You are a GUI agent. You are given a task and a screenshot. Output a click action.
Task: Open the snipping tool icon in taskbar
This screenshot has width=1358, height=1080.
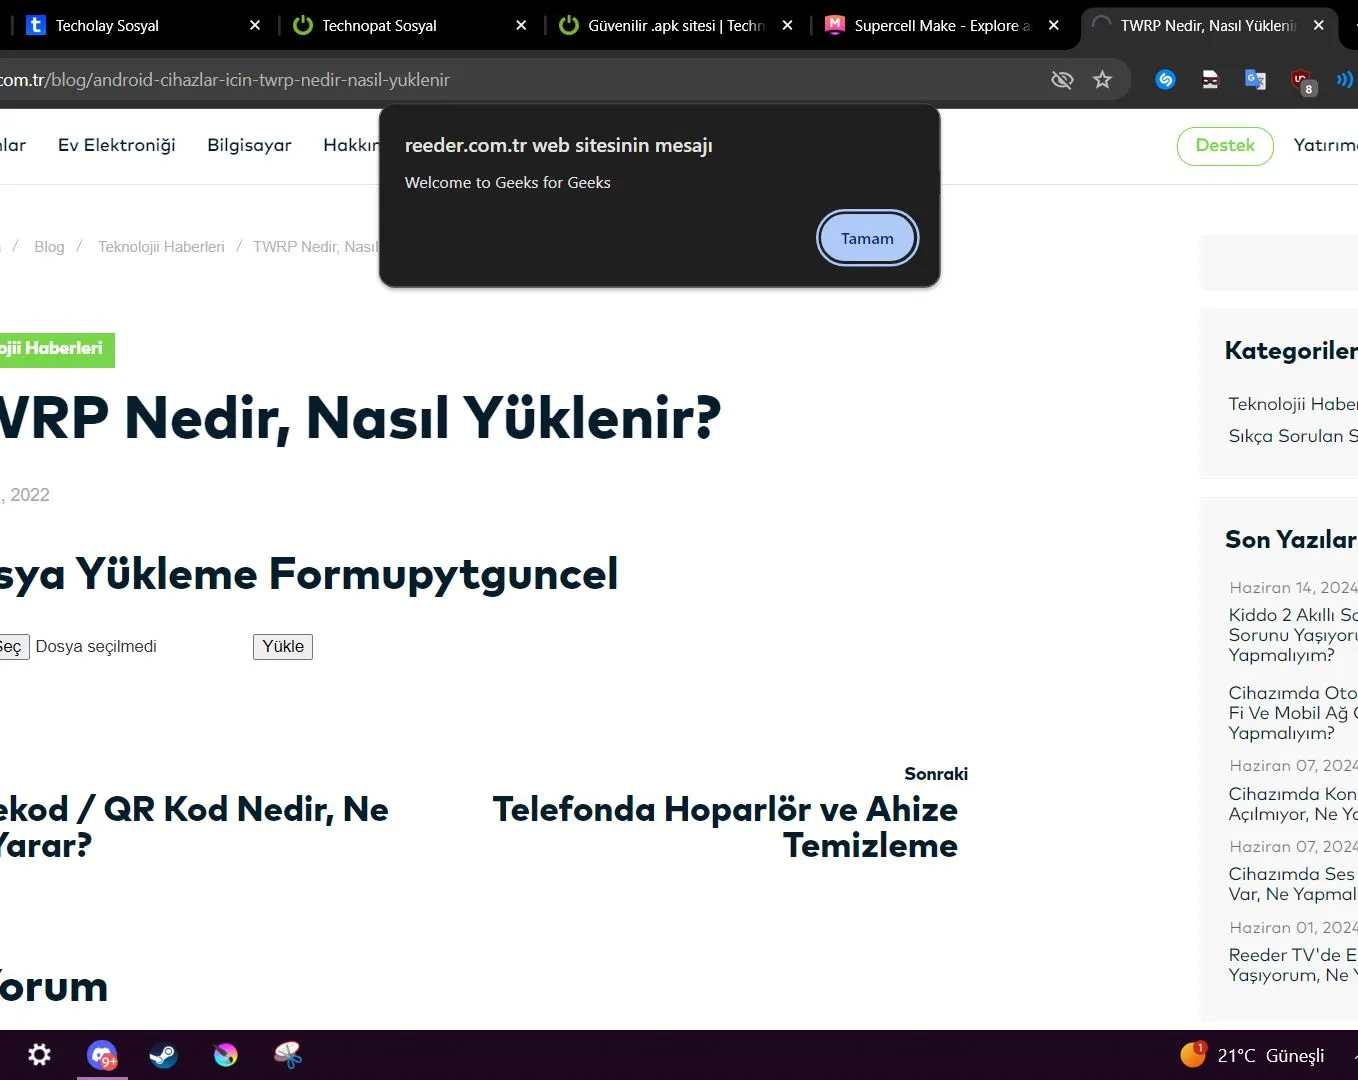(x=288, y=1055)
